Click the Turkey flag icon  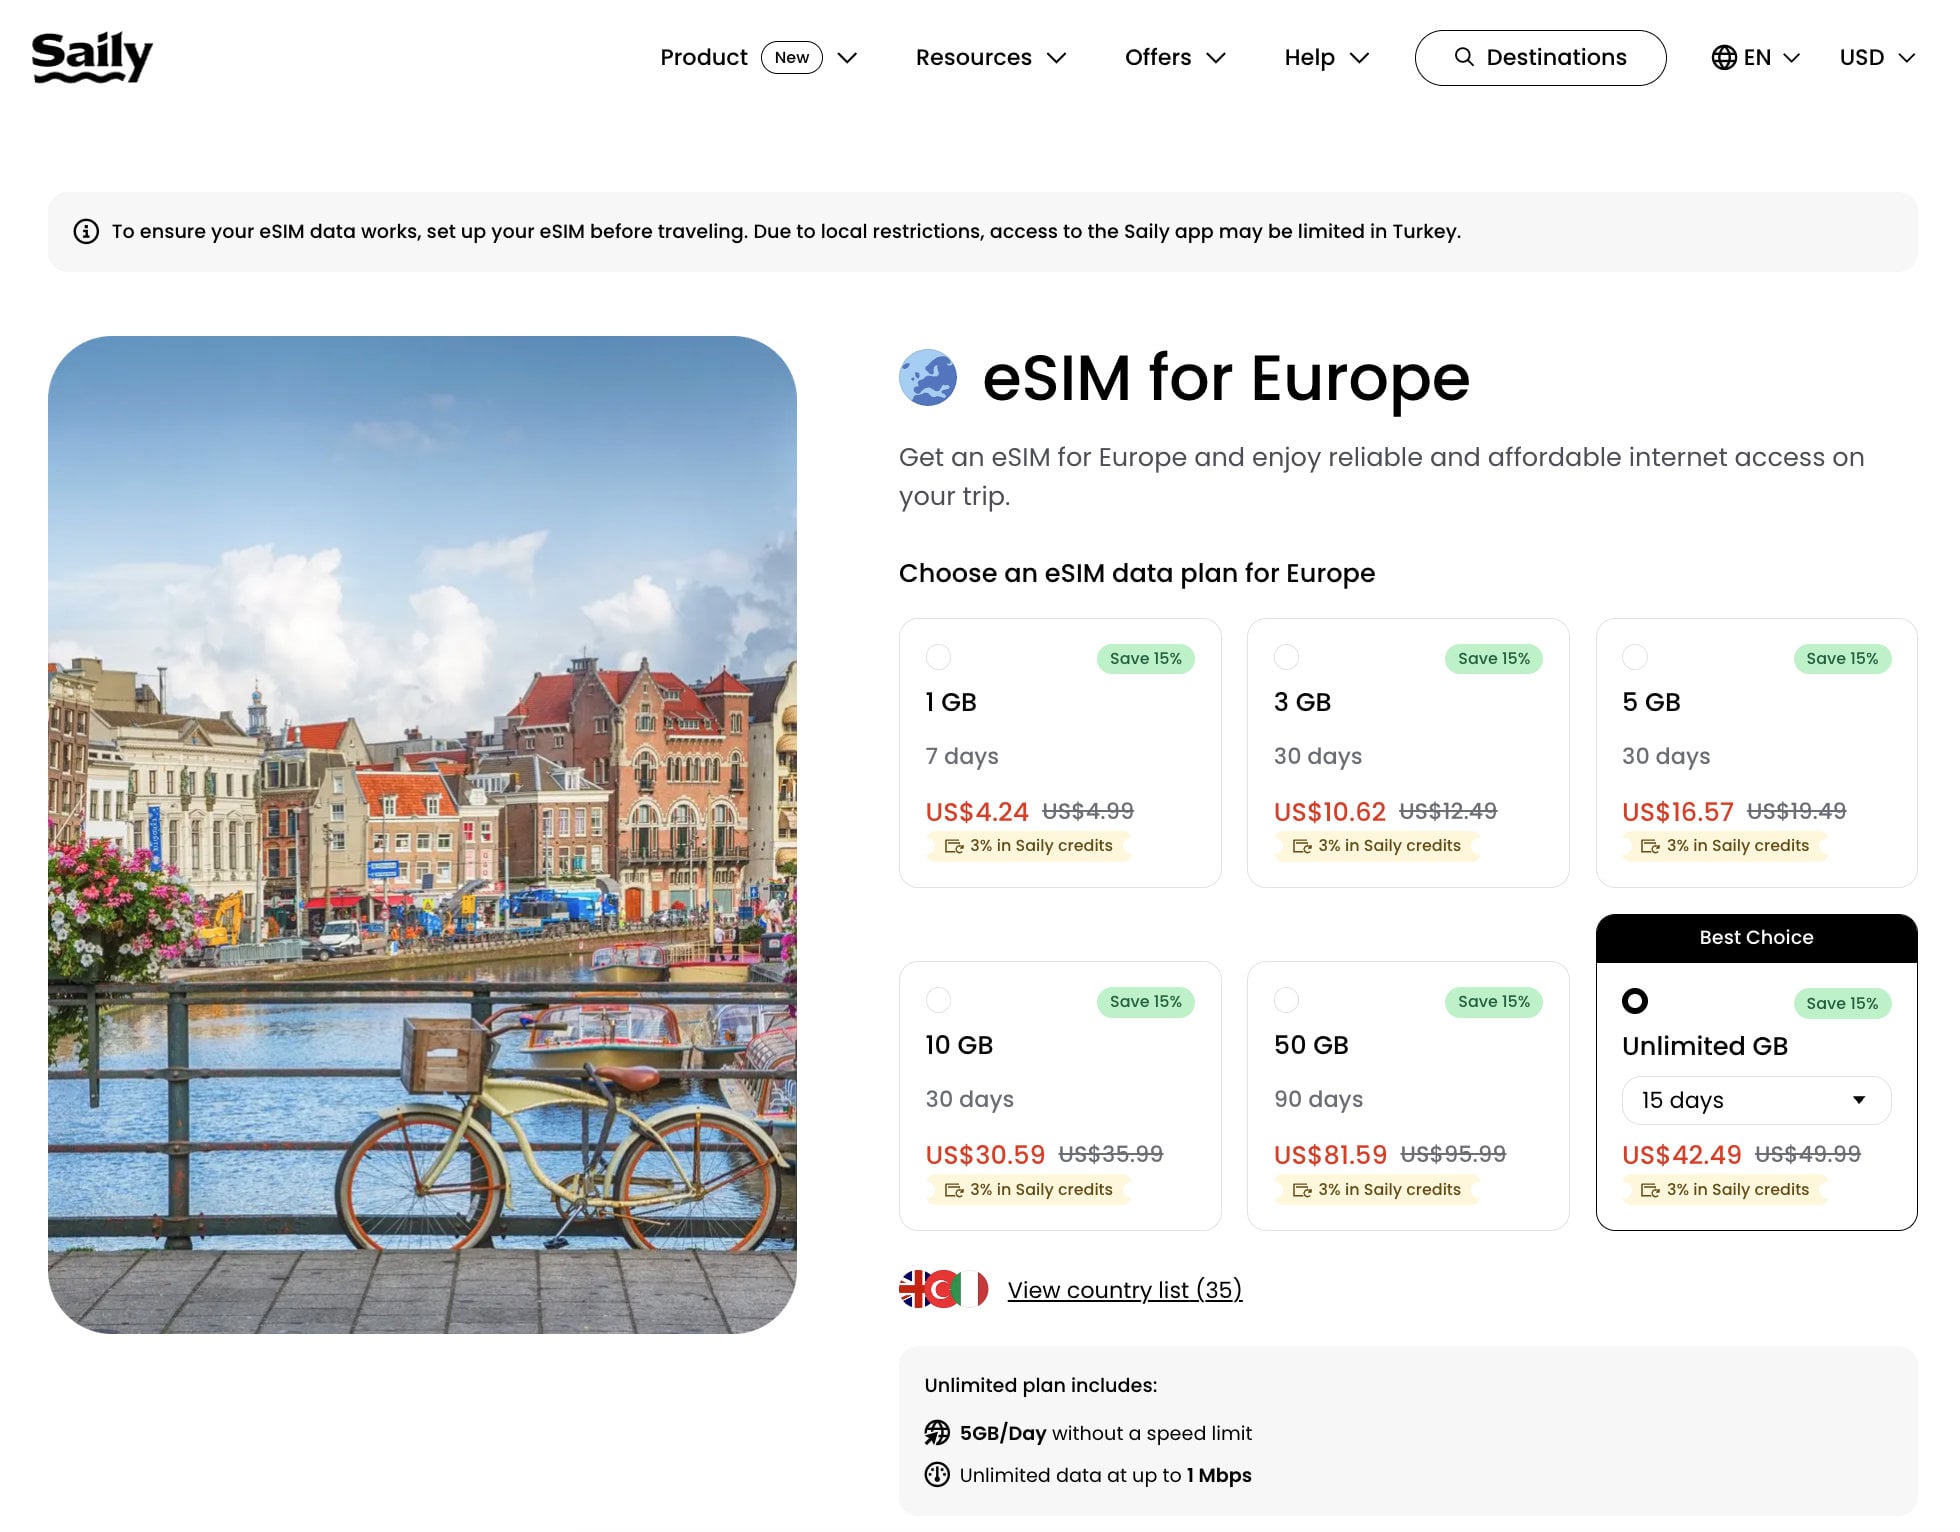tap(942, 1289)
